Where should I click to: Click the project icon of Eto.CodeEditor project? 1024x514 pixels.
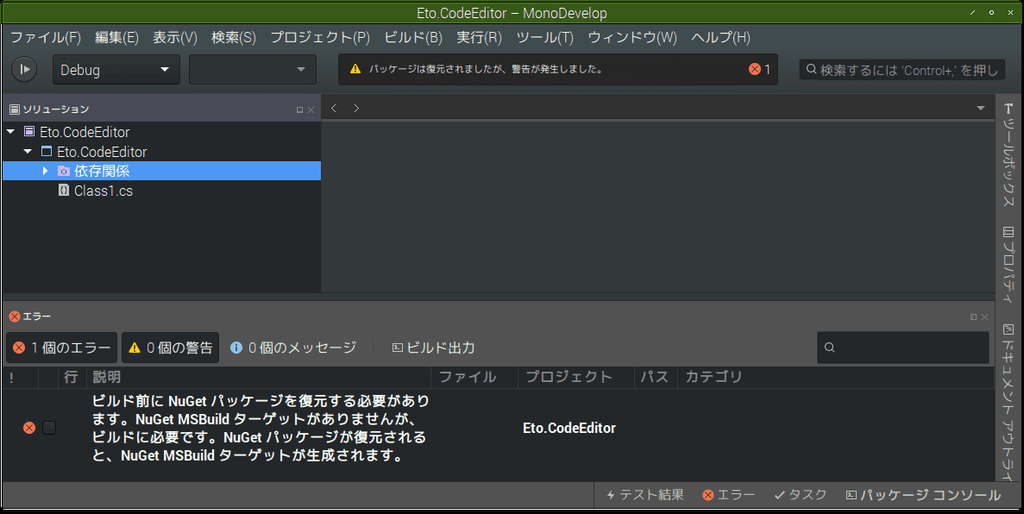(46, 151)
